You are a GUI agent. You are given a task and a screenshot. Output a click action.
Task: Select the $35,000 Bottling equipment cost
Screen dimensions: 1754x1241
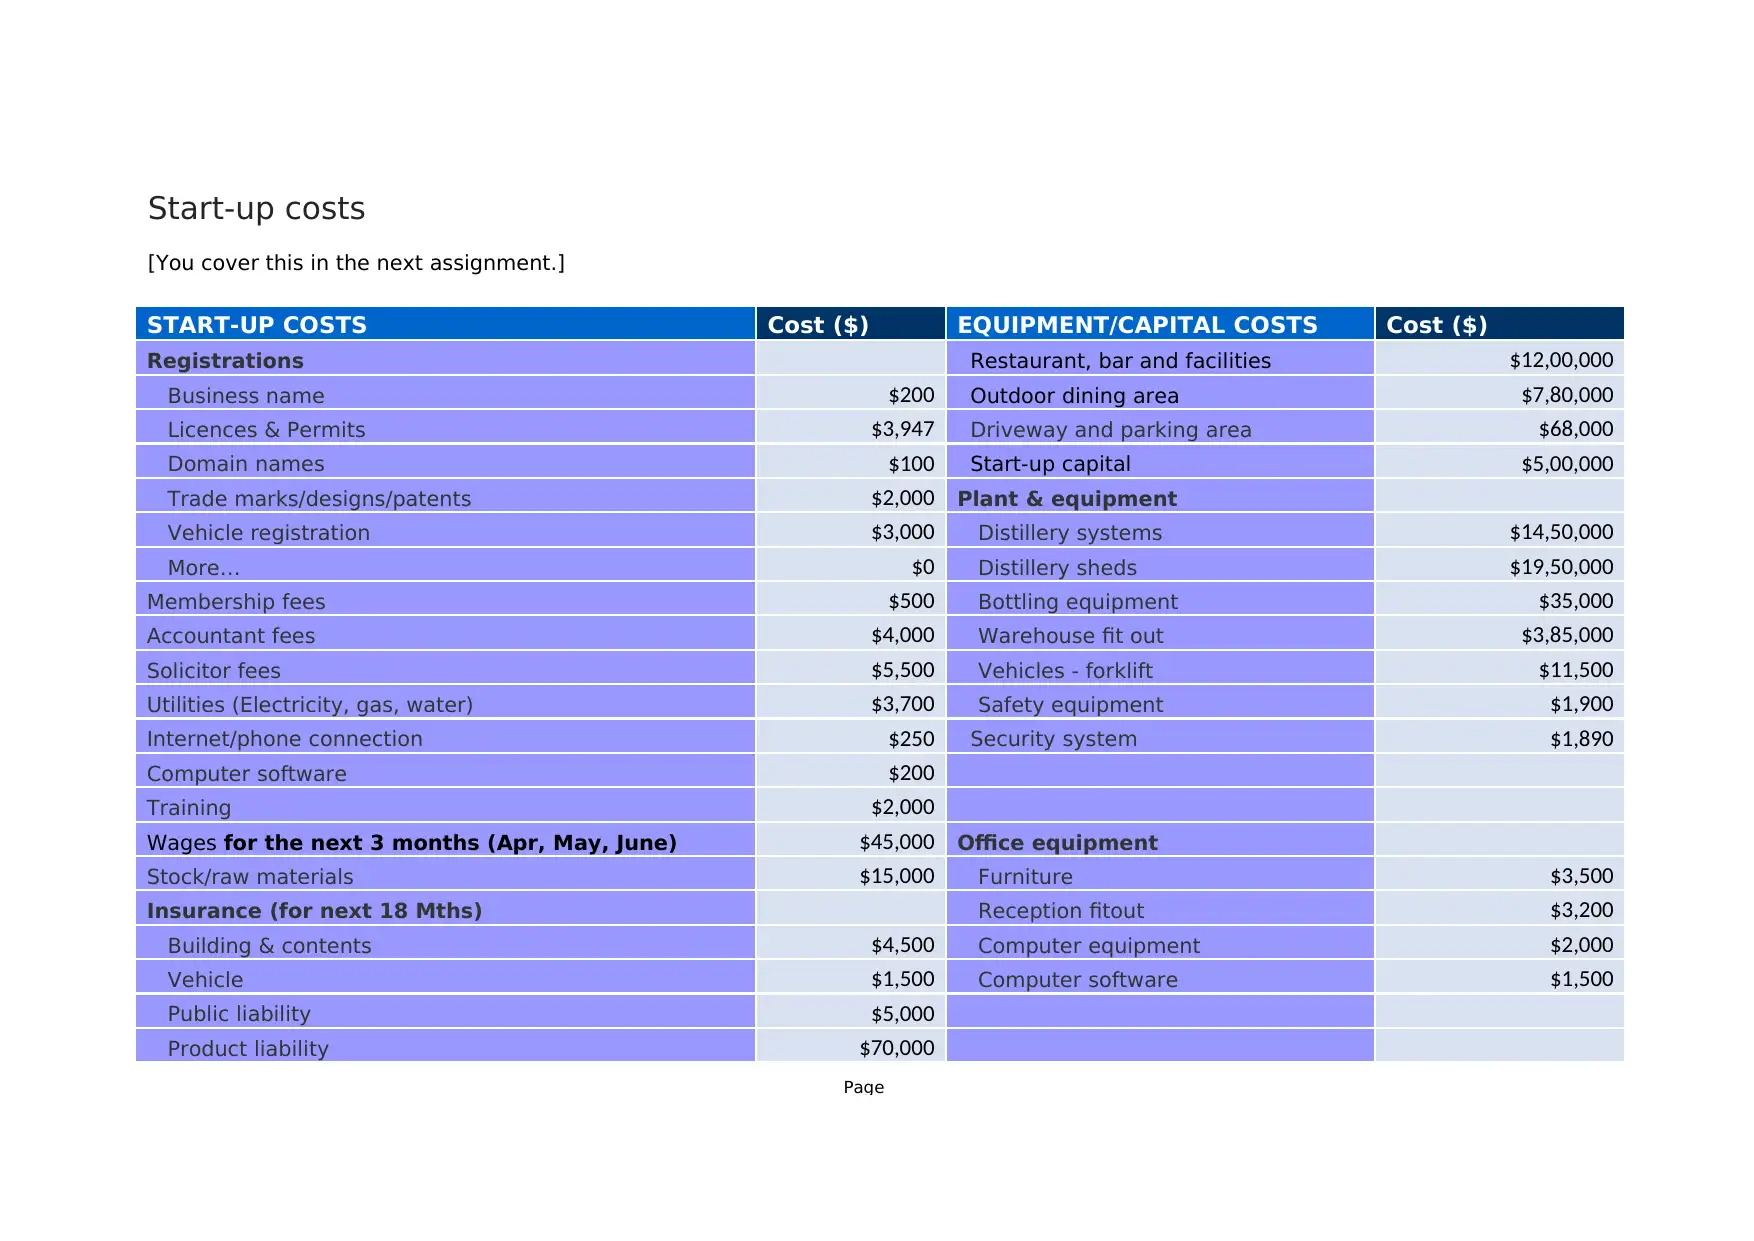[x=1576, y=601]
